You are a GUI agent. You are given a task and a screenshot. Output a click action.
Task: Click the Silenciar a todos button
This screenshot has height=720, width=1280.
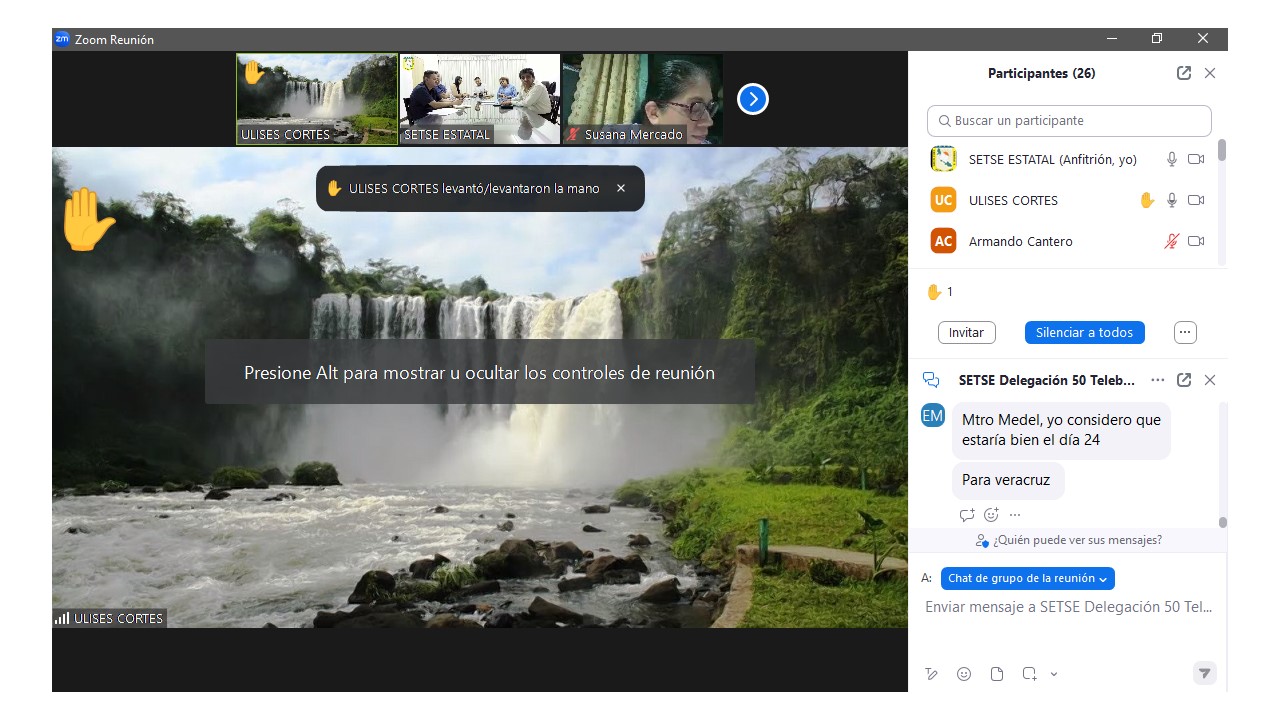[x=1084, y=332]
